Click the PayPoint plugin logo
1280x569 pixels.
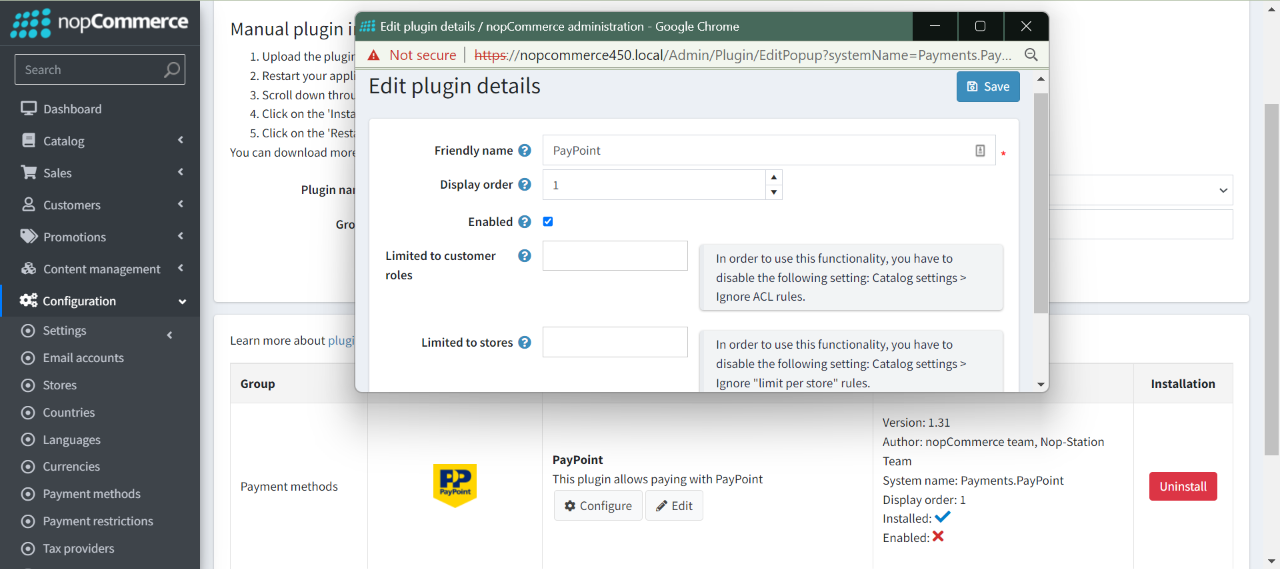(x=455, y=486)
